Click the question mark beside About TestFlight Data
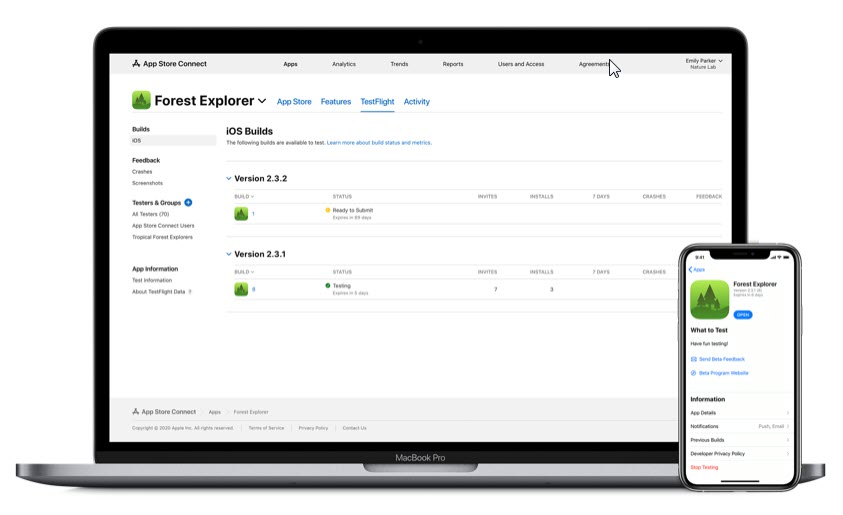The width and height of the screenshot is (843, 515). pyautogui.click(x=190, y=292)
